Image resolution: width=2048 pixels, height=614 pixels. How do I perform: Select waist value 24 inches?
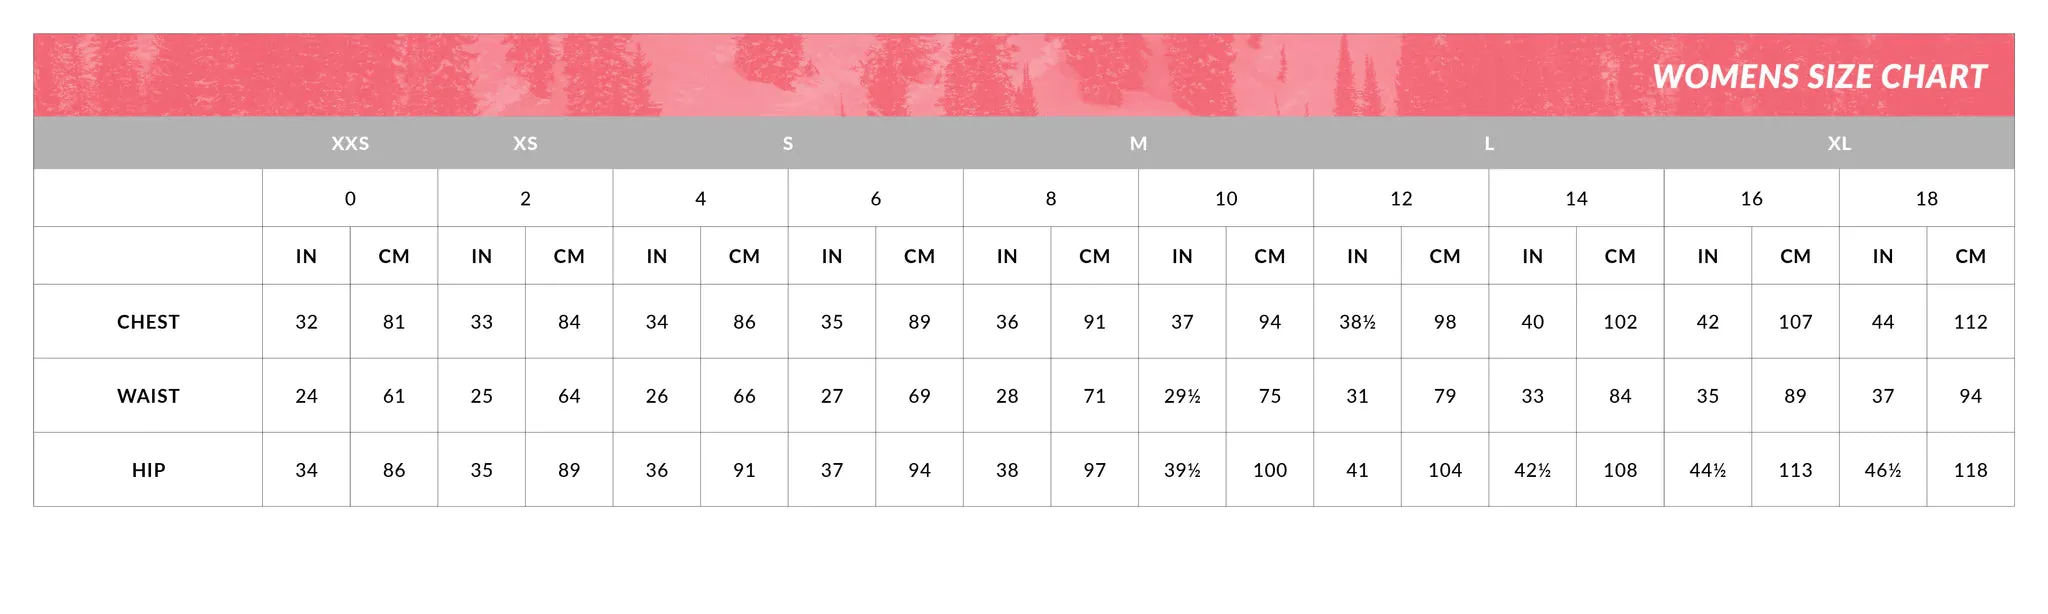[x=306, y=396]
